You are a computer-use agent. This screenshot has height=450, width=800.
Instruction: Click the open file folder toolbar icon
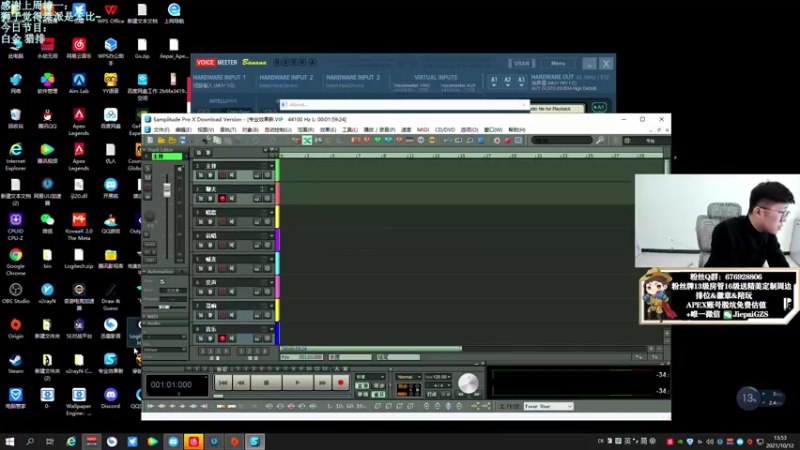pos(161,140)
